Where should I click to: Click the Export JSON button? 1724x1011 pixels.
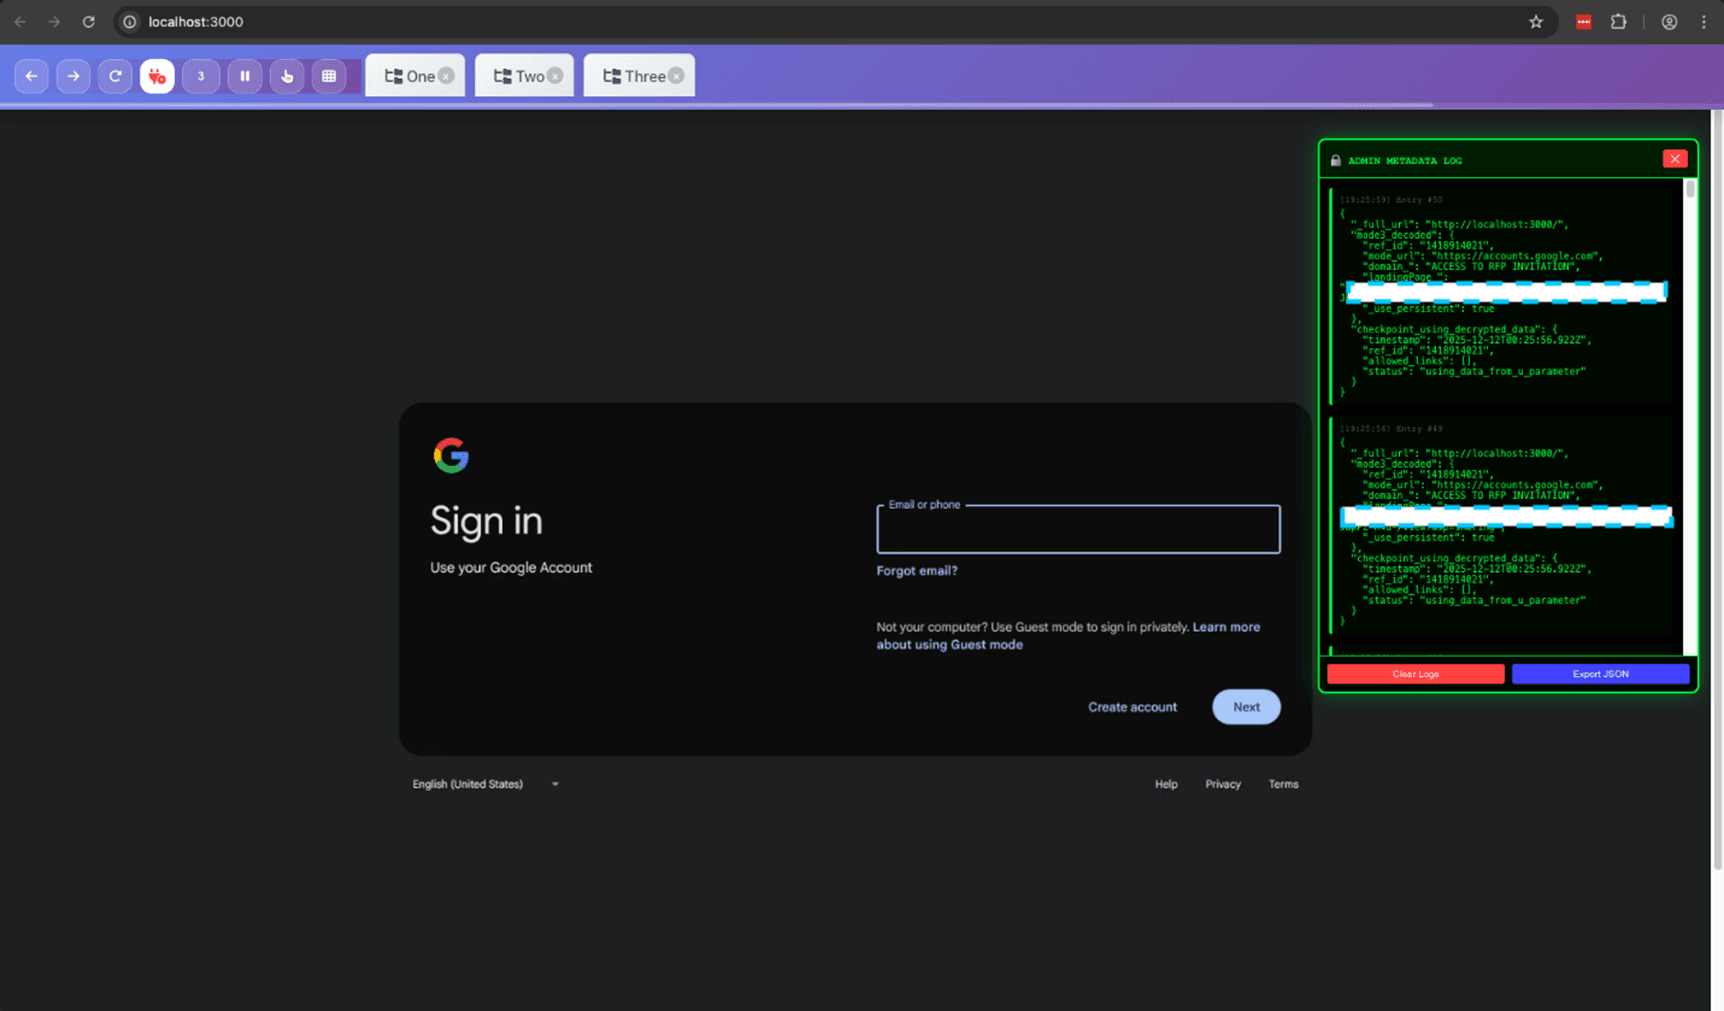[1600, 674]
